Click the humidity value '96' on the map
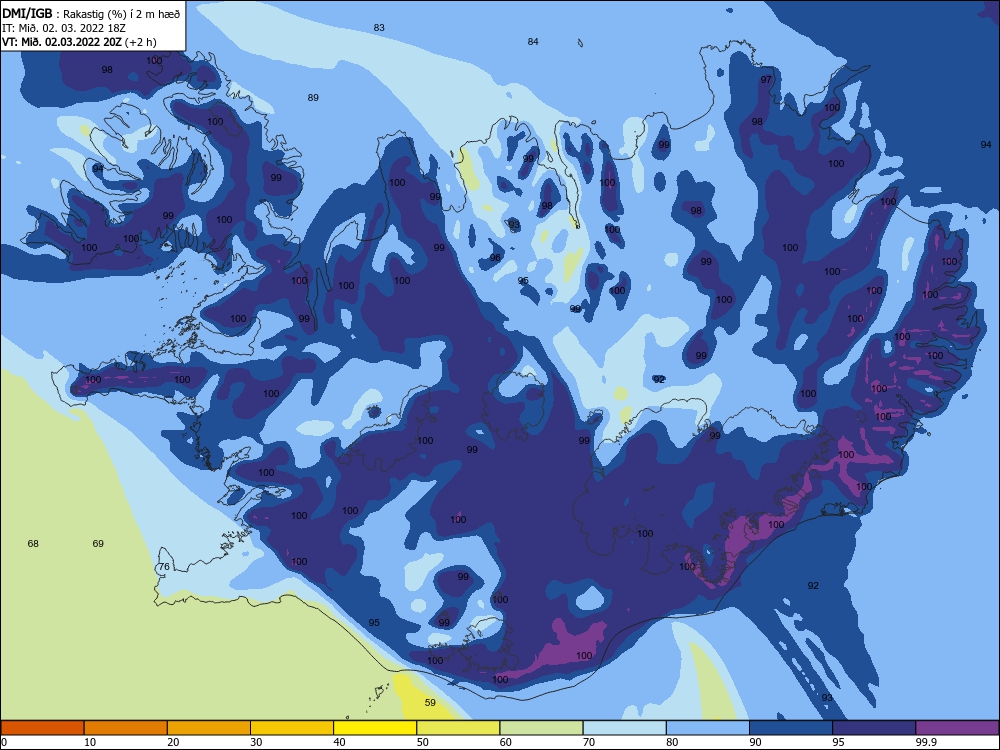The height and width of the screenshot is (750, 1000). coord(495,258)
